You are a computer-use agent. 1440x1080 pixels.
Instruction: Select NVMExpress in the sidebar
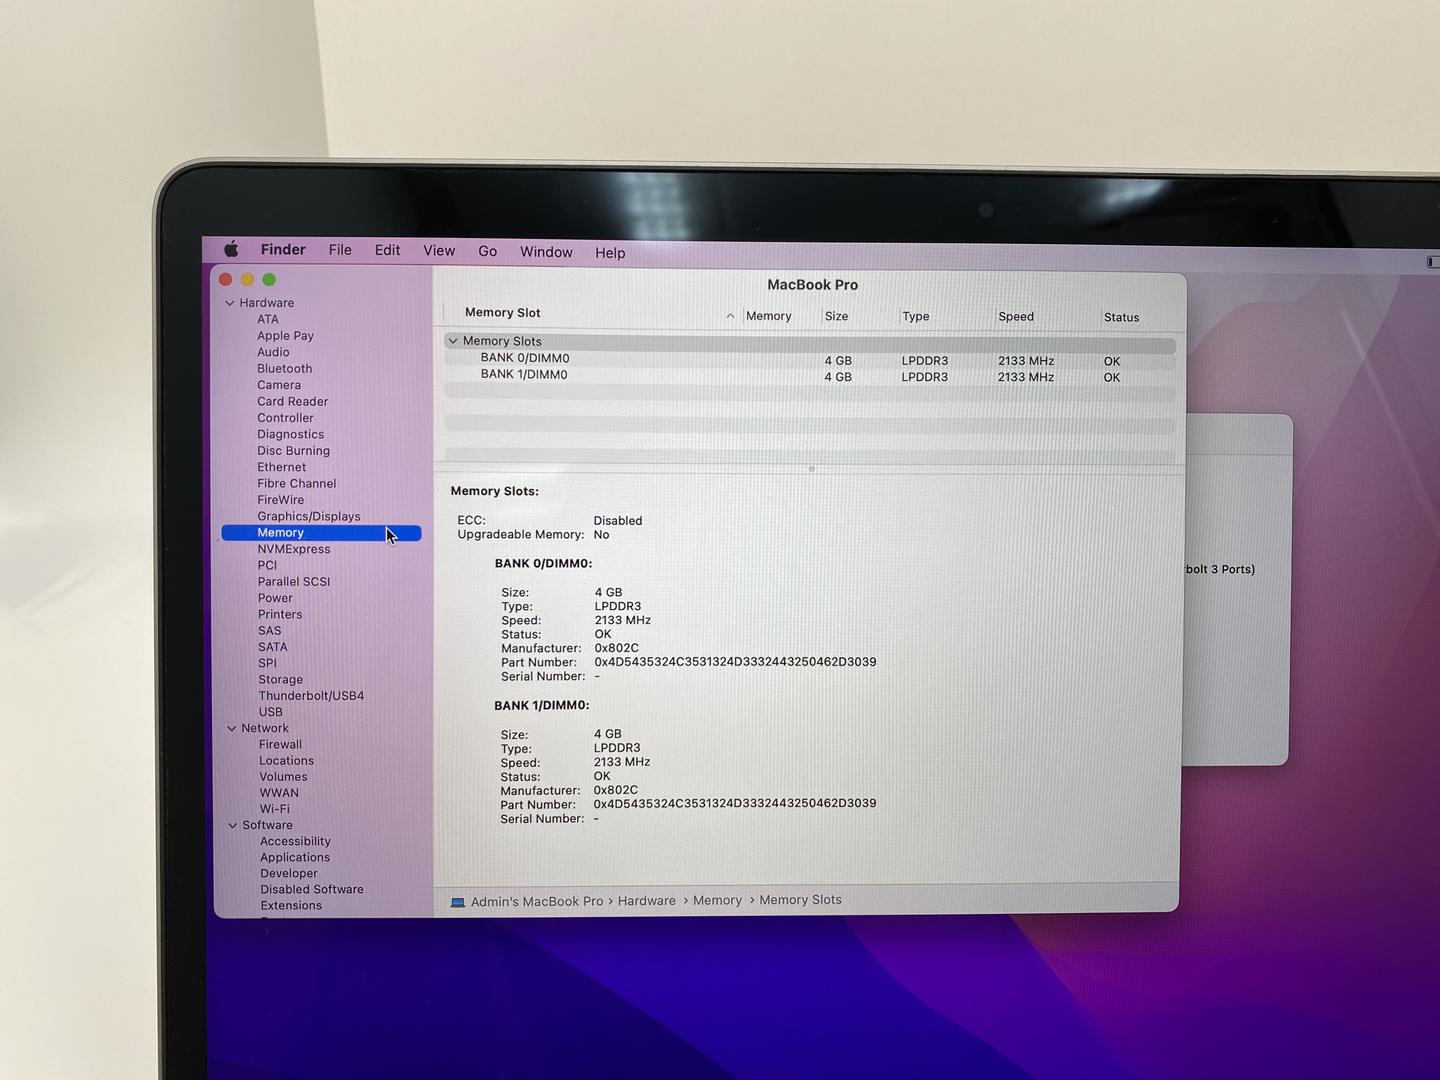(294, 549)
